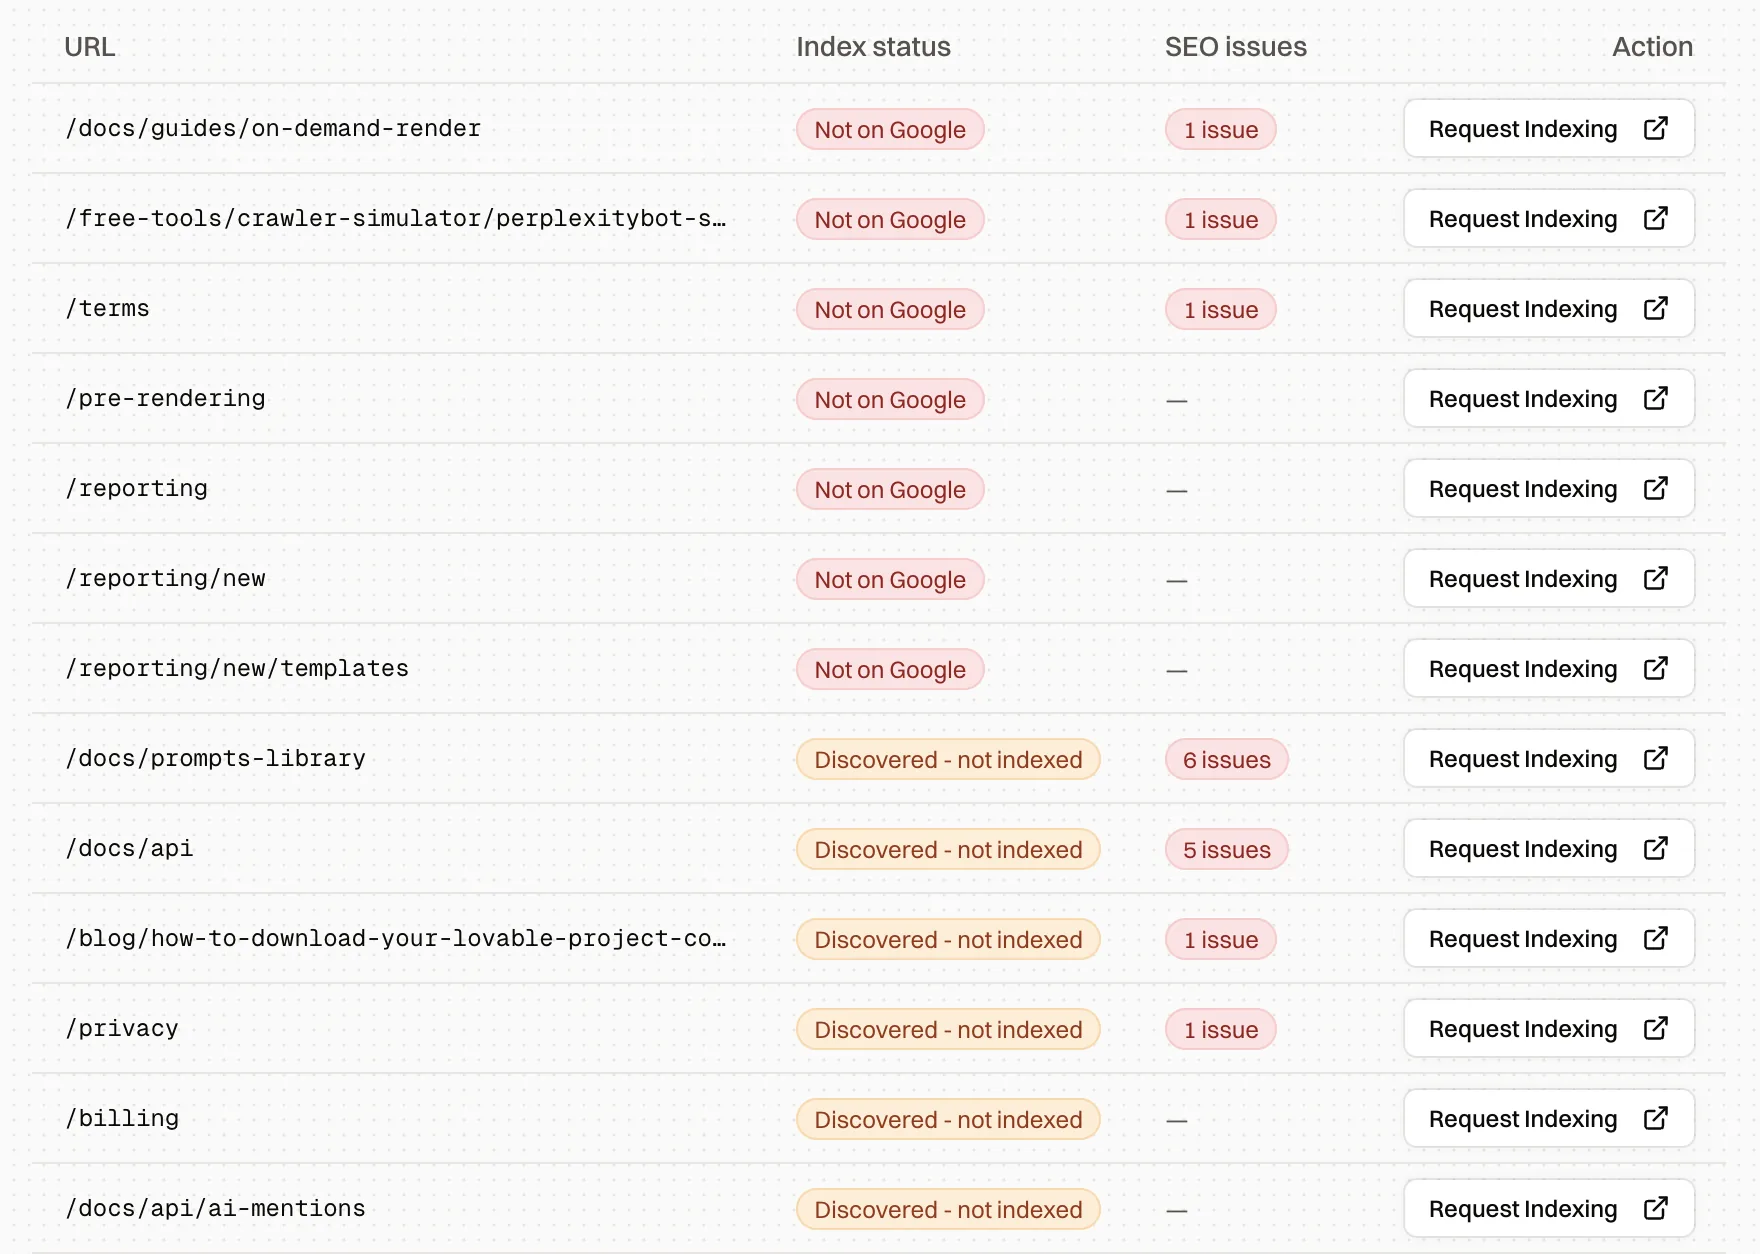This screenshot has height=1254, width=1760.
Task: Select the /billing URL text
Action: [122, 1119]
